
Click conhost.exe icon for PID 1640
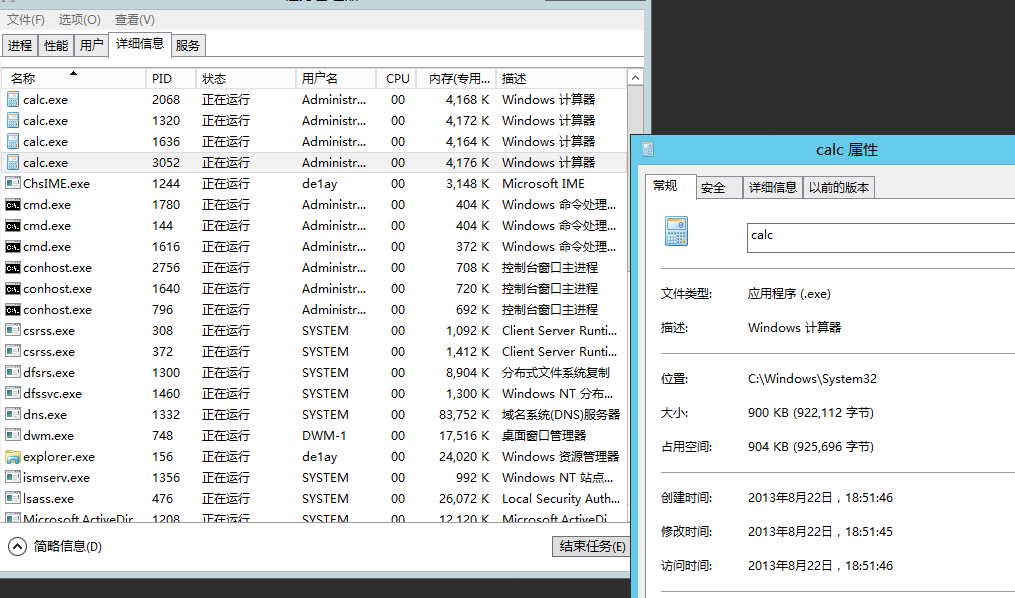pyautogui.click(x=12, y=289)
